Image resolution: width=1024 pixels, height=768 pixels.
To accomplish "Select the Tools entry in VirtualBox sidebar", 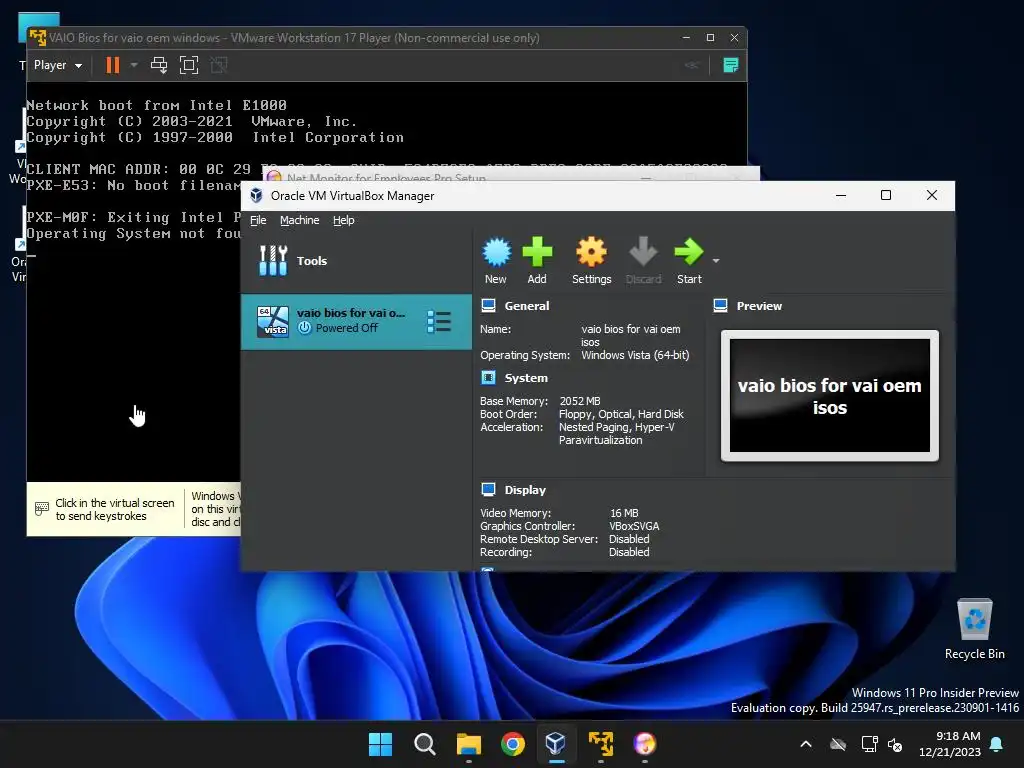I will 357,261.
